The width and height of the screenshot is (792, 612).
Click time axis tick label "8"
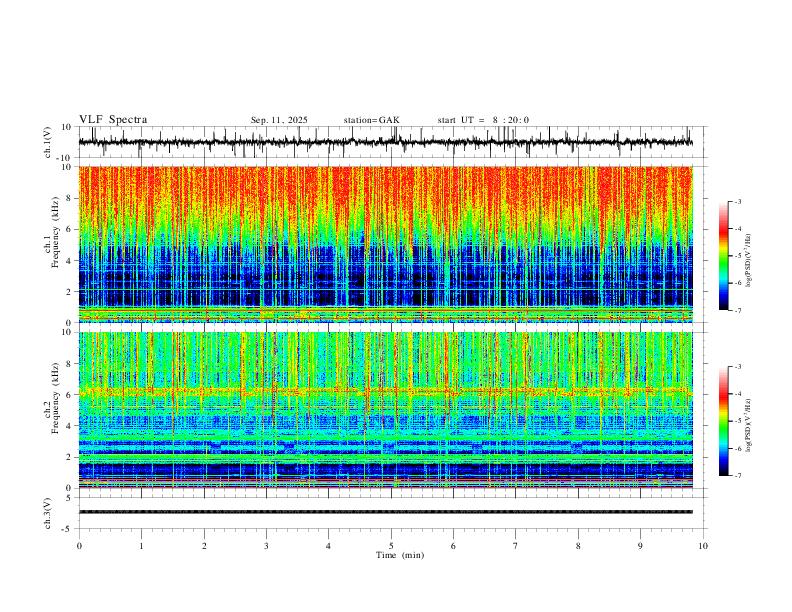coord(578,546)
